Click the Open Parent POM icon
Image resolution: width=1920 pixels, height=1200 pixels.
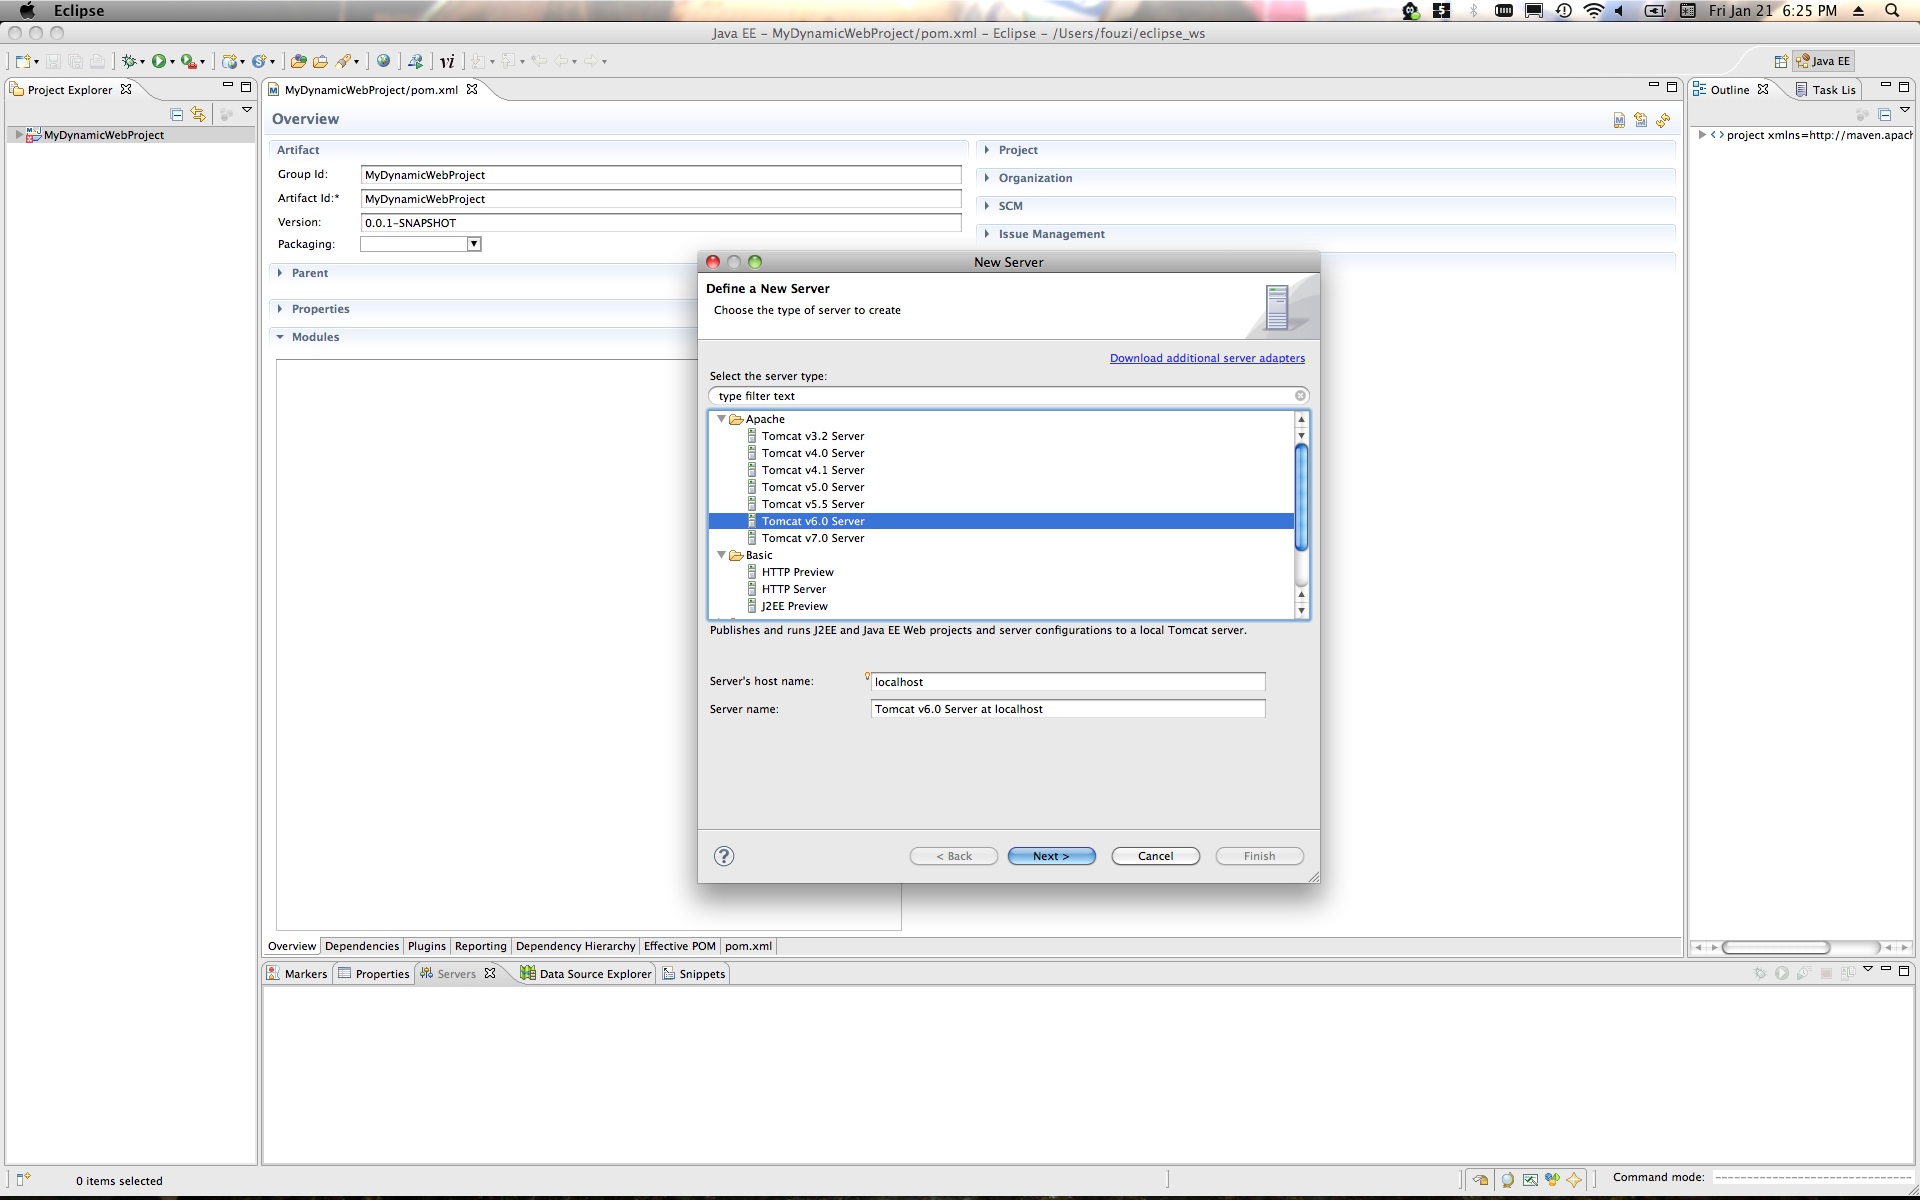(x=1641, y=120)
